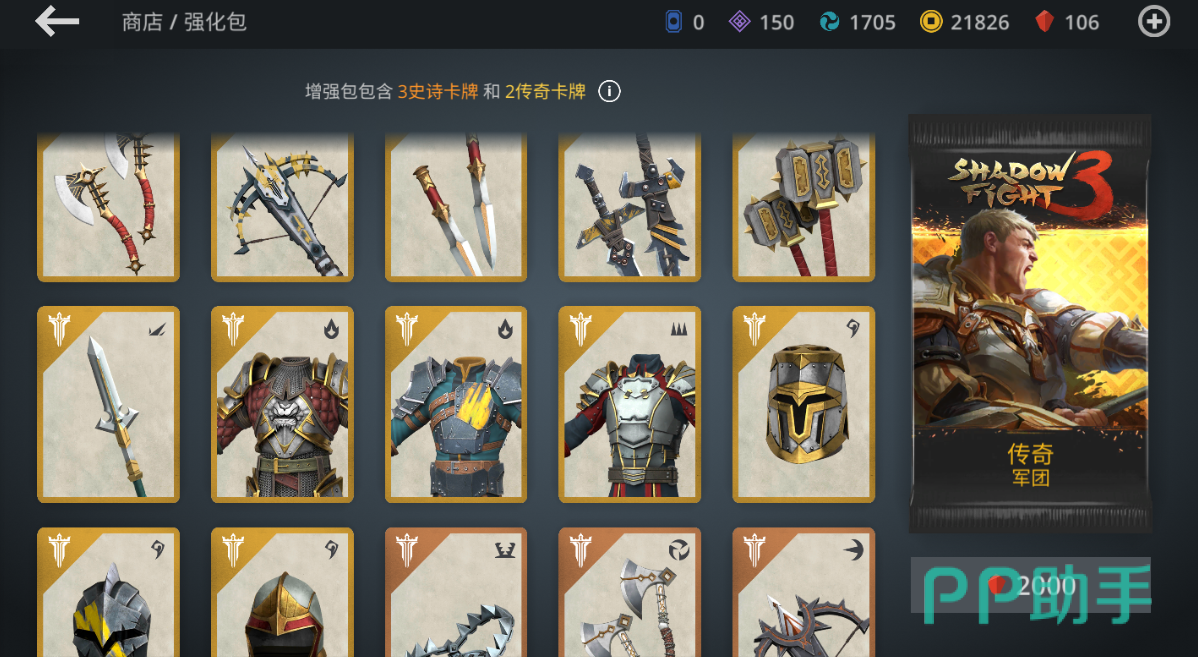Select the teal armor with flame emblem
Image resolution: width=1198 pixels, height=657 pixels.
(456, 404)
